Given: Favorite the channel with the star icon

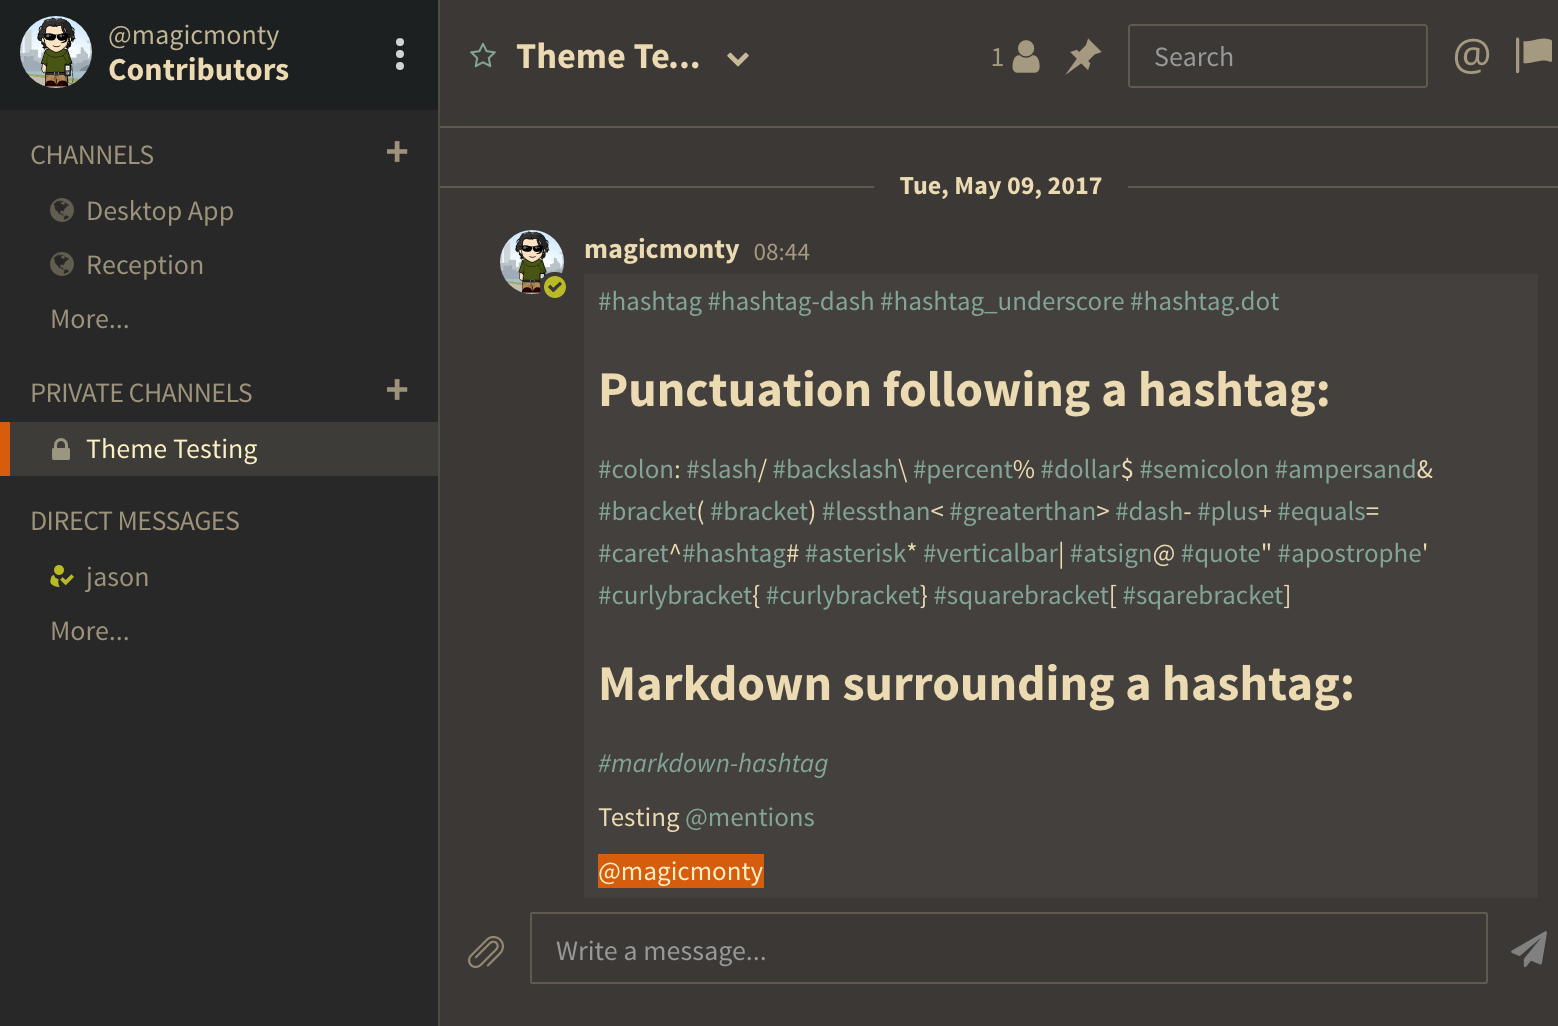Looking at the screenshot, I should coord(483,56).
